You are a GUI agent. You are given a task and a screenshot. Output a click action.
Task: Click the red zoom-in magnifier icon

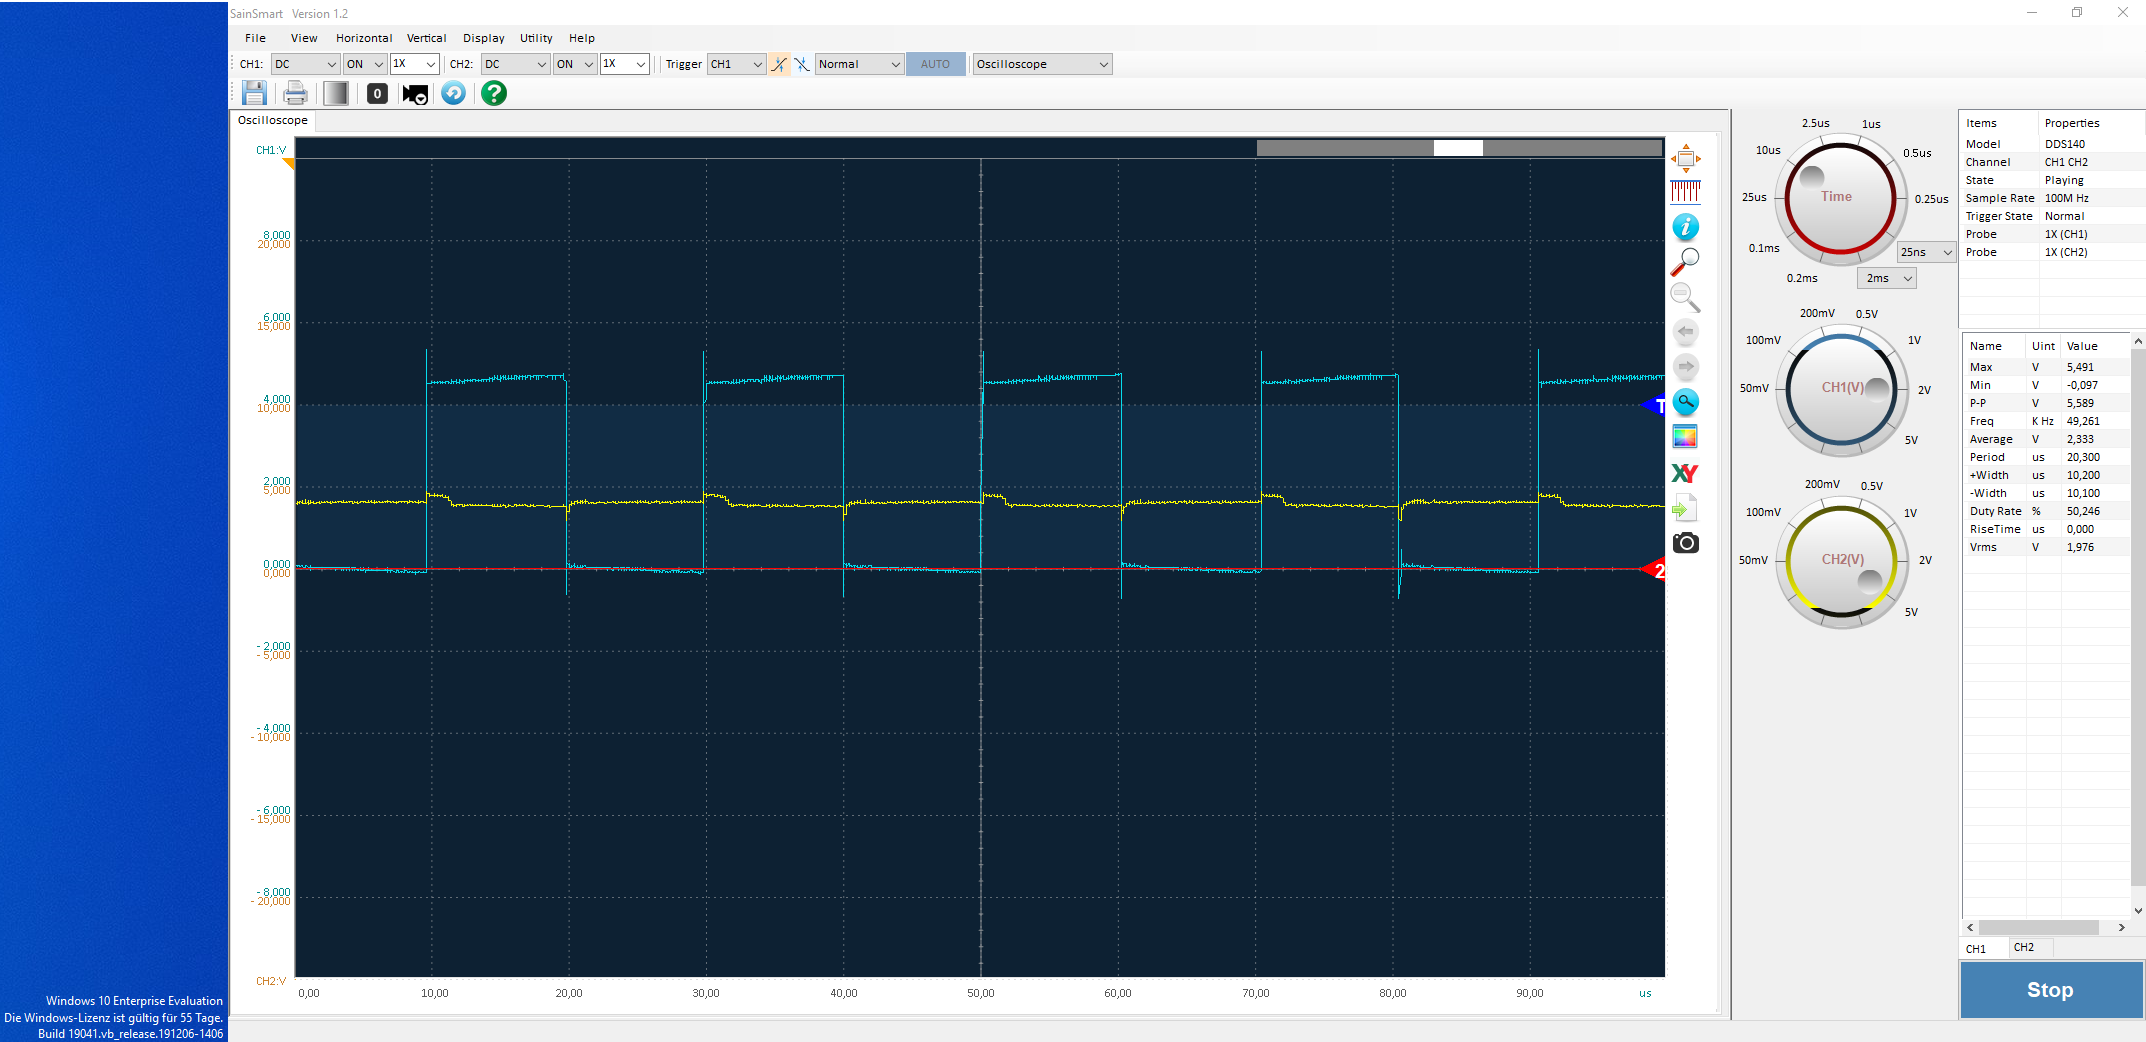pyautogui.click(x=1685, y=262)
